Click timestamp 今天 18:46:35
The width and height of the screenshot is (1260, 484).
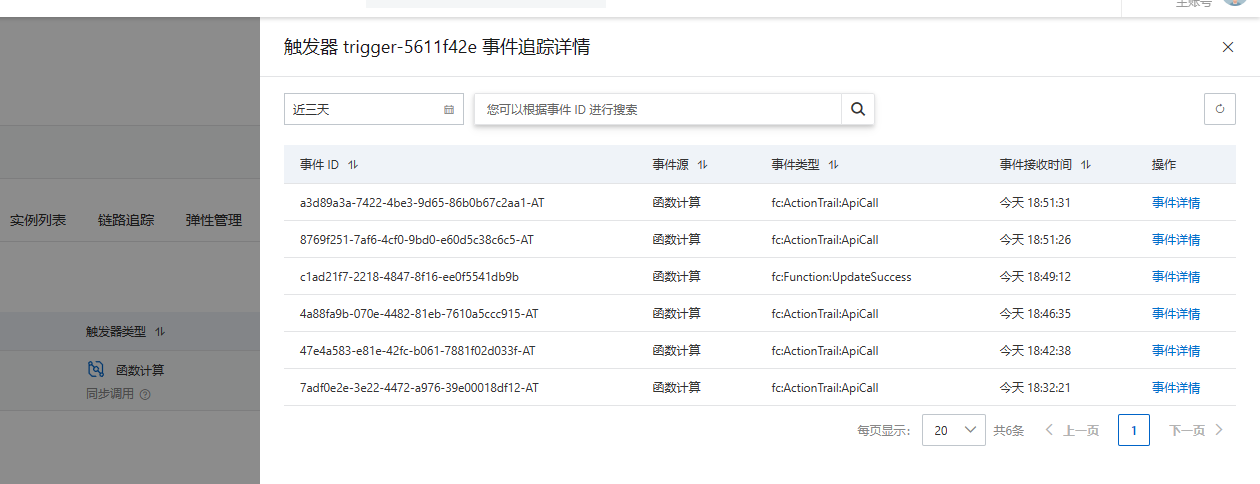(x=1035, y=313)
